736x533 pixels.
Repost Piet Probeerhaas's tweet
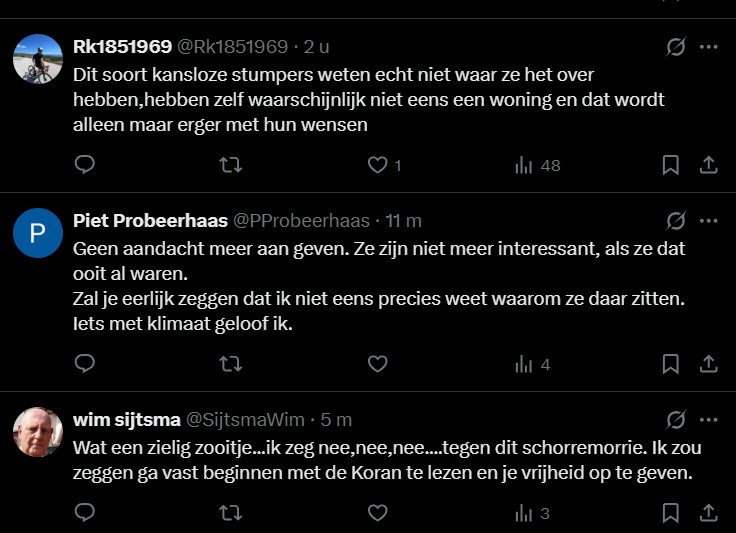coord(230,364)
